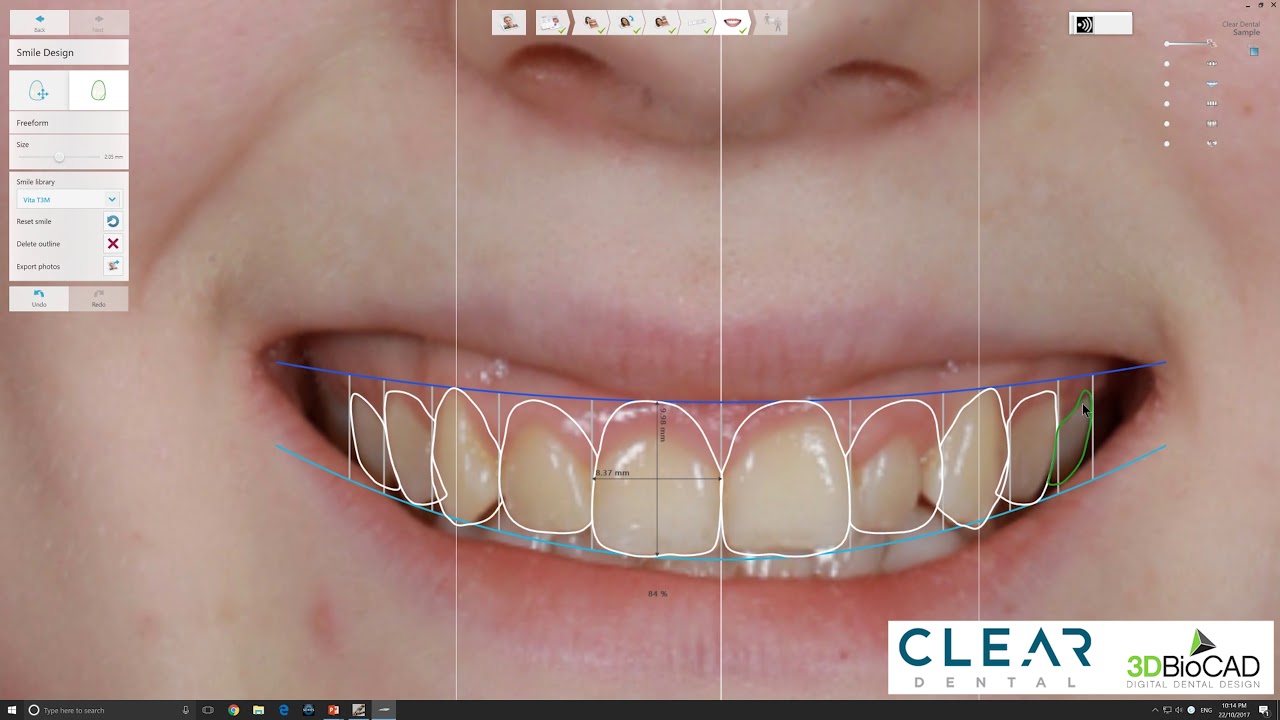Click the Smile Design panel title

coord(45,52)
